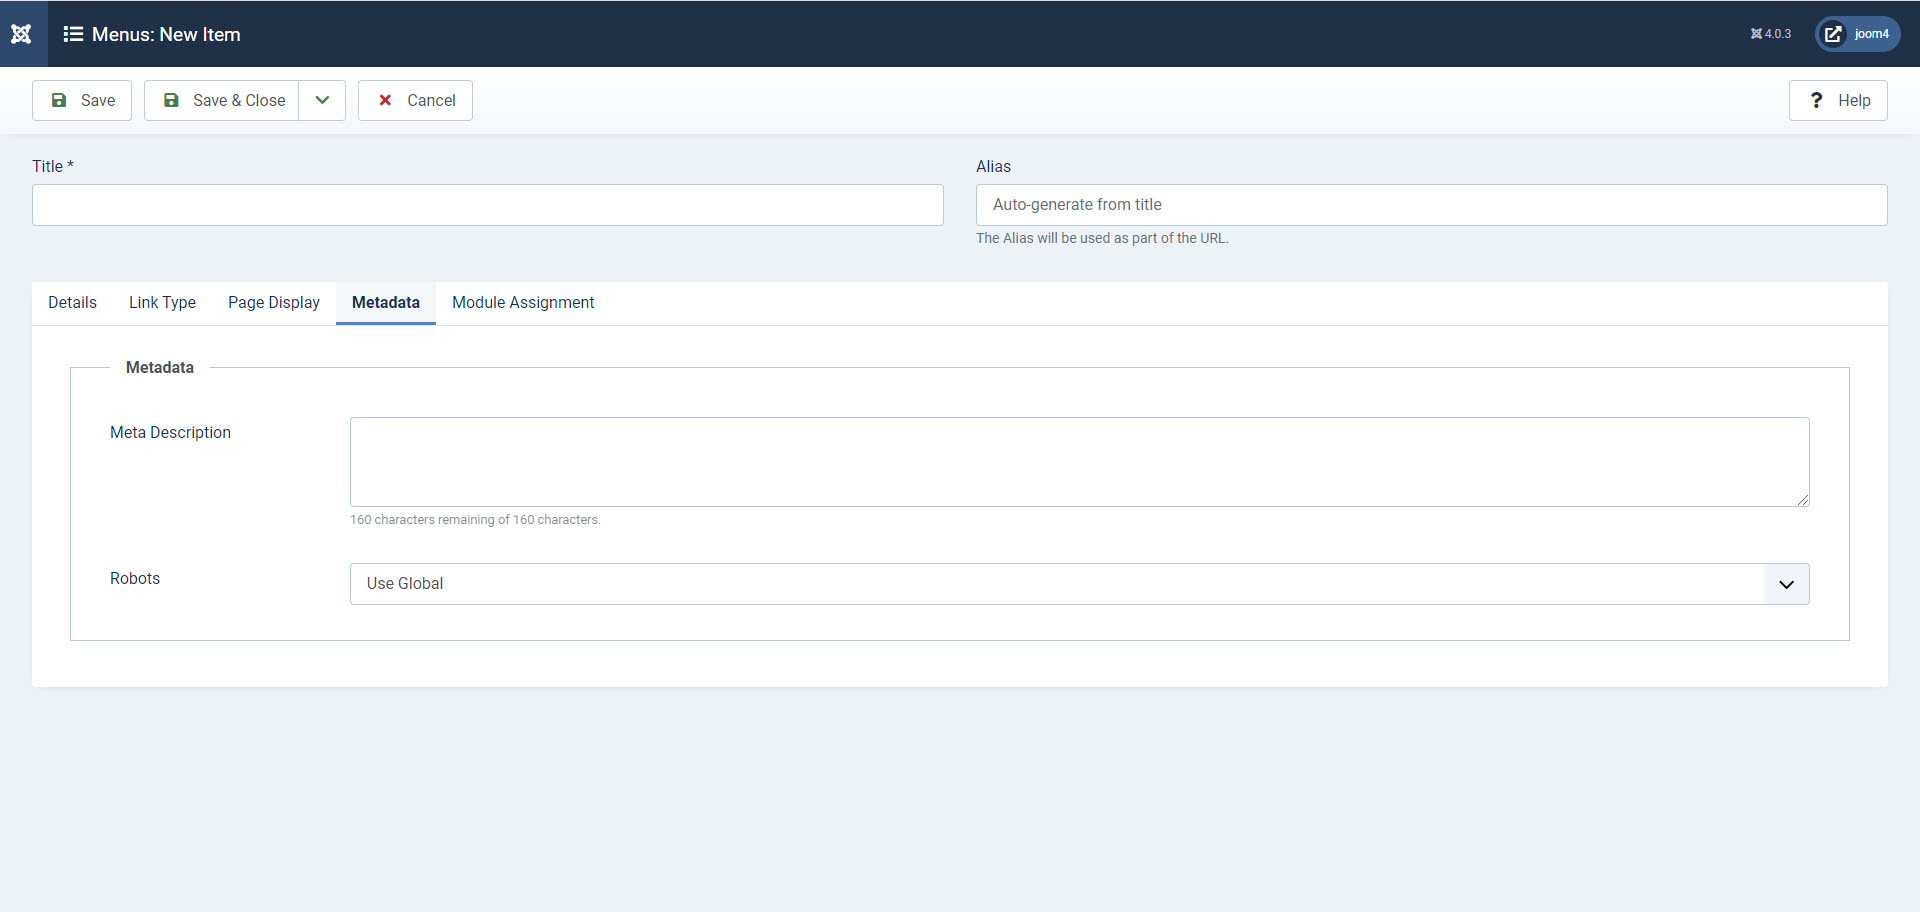Click inside the Title input field
This screenshot has height=912, width=1920.
487,204
